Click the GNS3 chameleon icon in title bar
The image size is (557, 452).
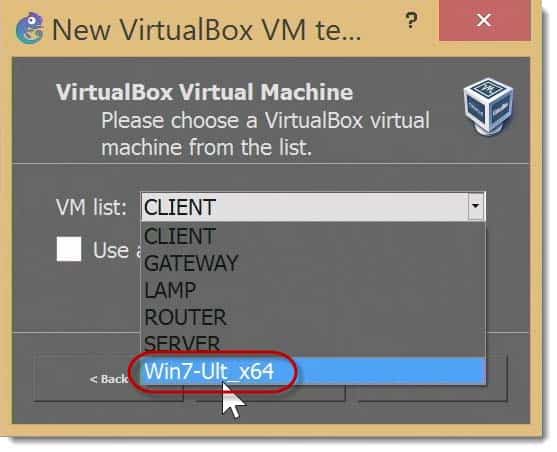[x=30, y=28]
